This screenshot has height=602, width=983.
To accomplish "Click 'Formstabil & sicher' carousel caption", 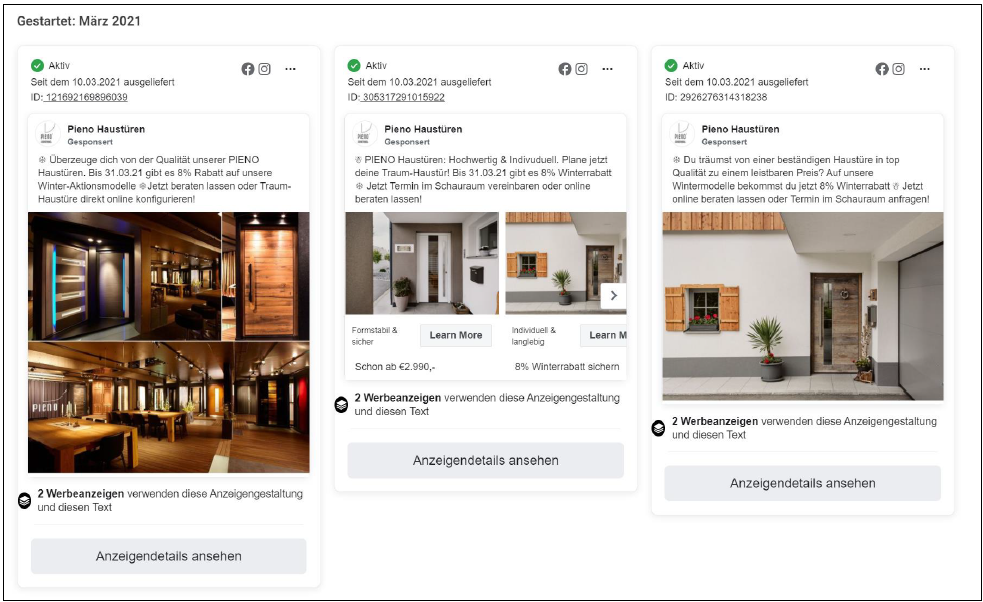I will [x=374, y=335].
